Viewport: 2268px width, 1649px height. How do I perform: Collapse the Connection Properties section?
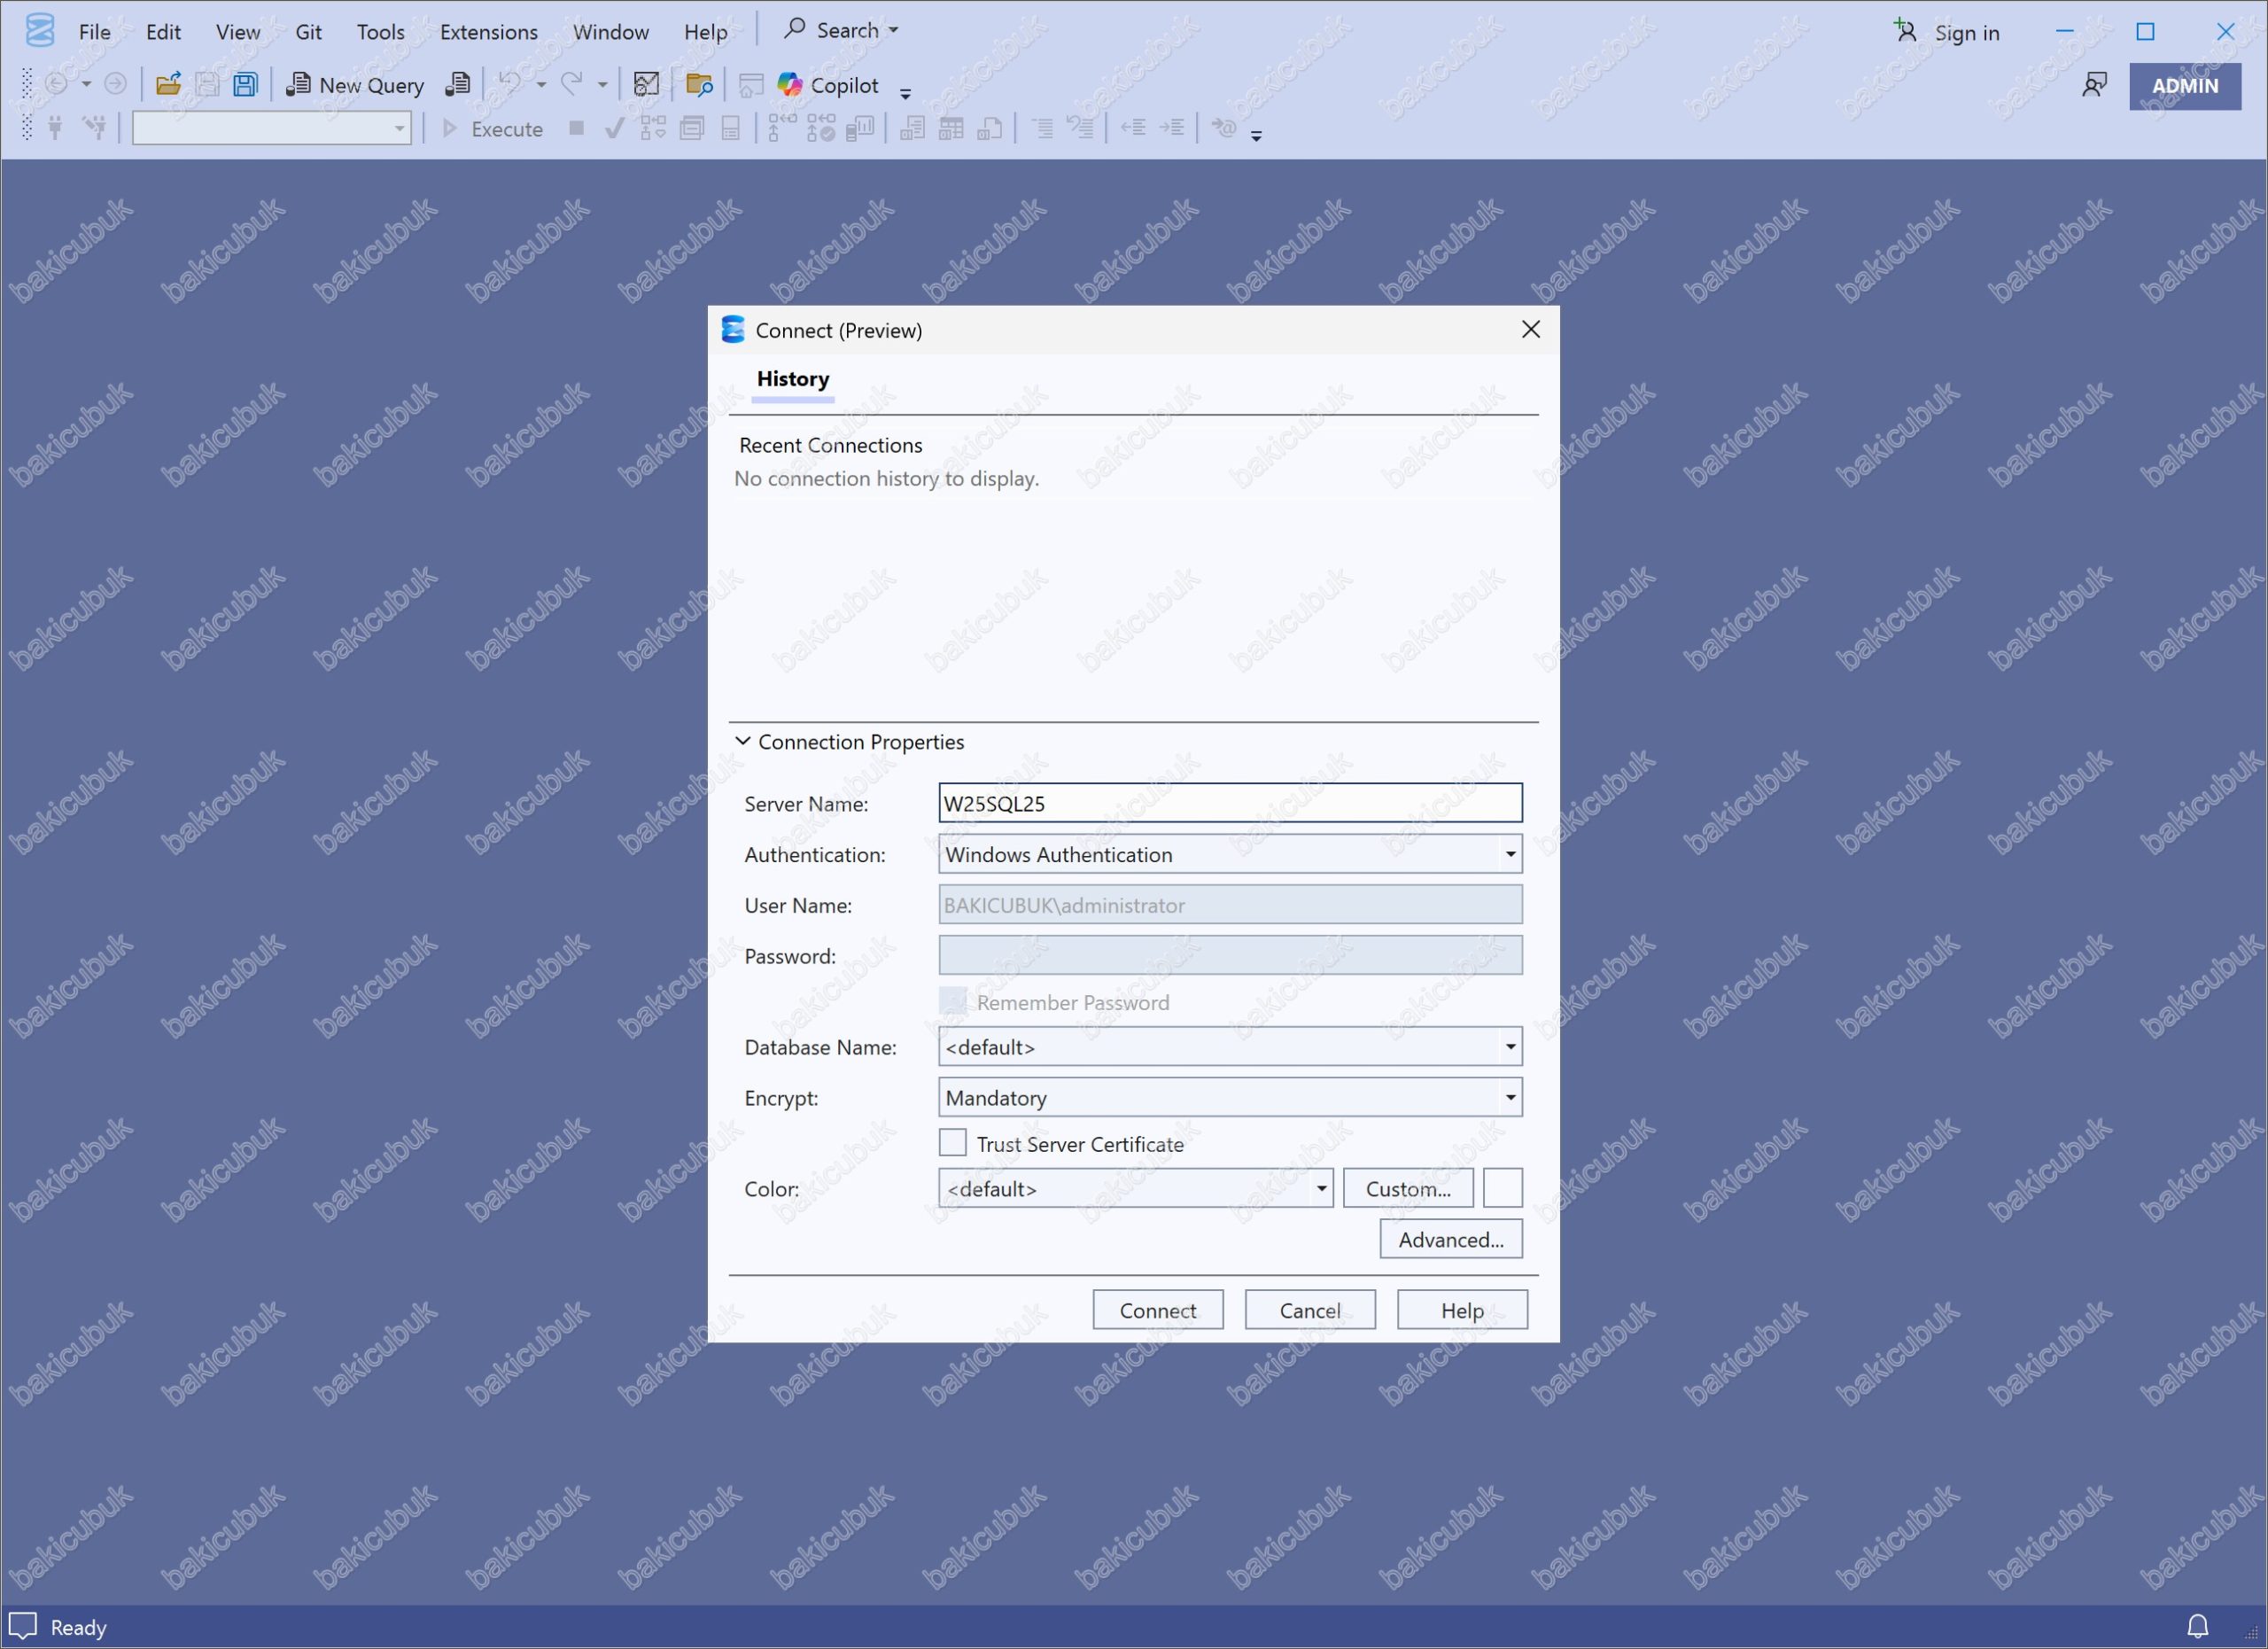(x=743, y=741)
